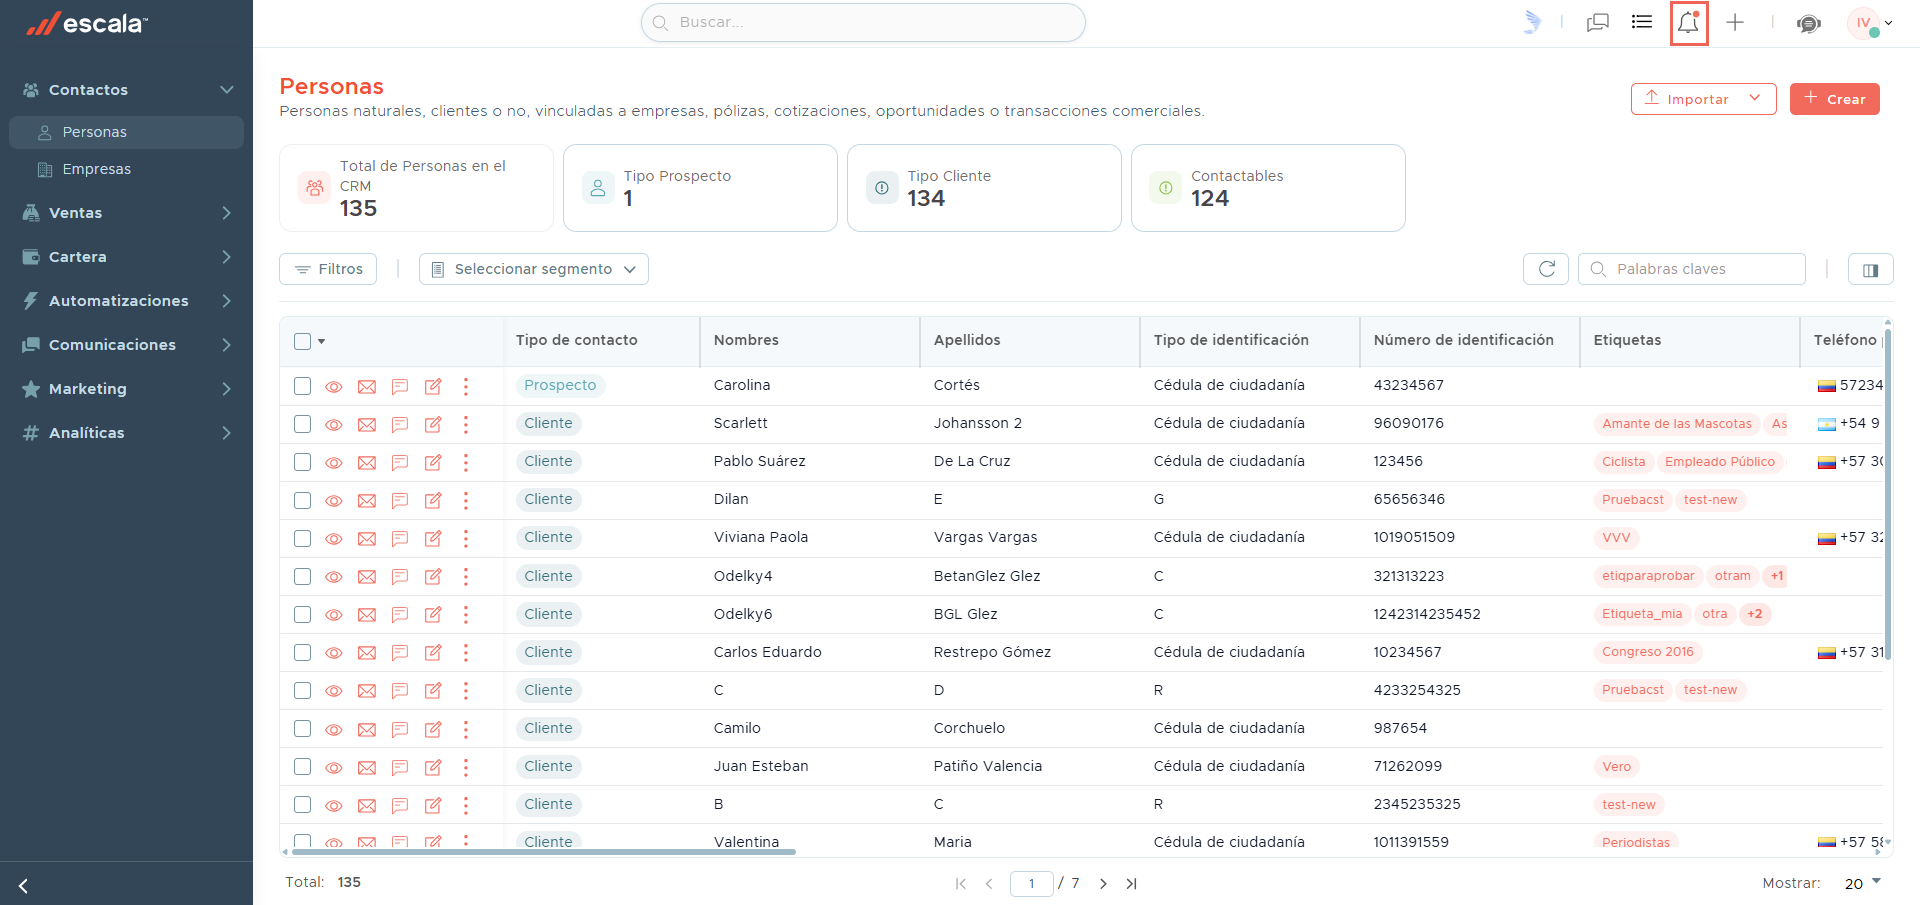Viewport: 1920px width, 905px height.
Task: Open more options for Juan Esteban
Action: (466, 767)
